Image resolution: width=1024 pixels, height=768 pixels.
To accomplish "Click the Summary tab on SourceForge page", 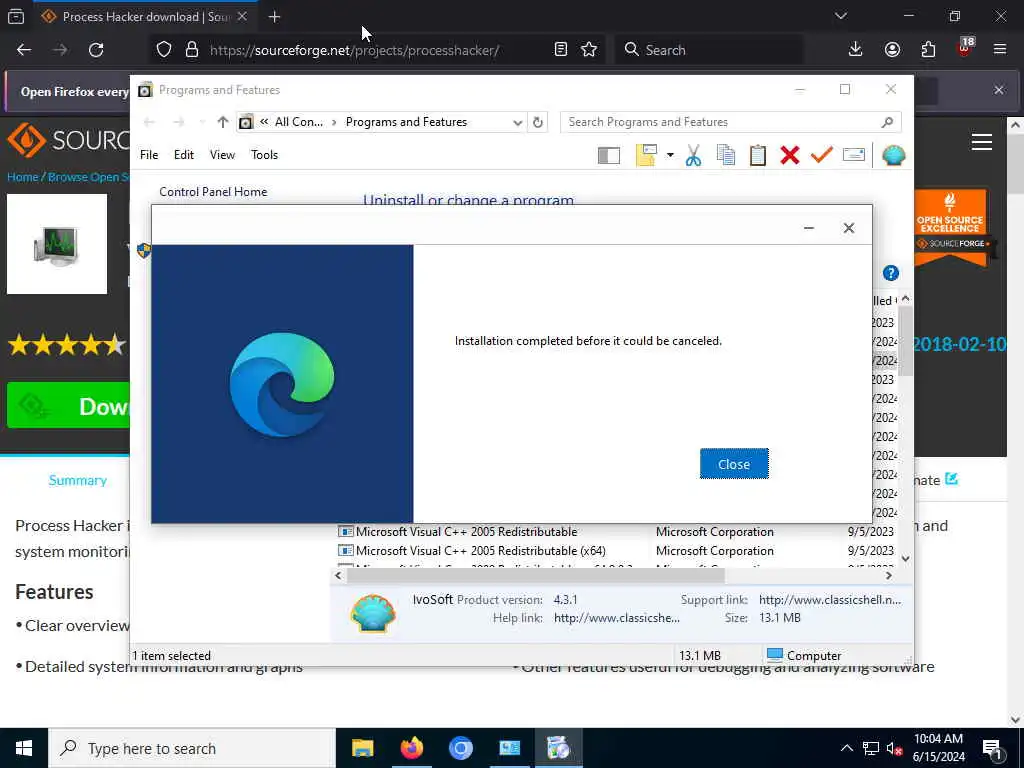I will 78,480.
